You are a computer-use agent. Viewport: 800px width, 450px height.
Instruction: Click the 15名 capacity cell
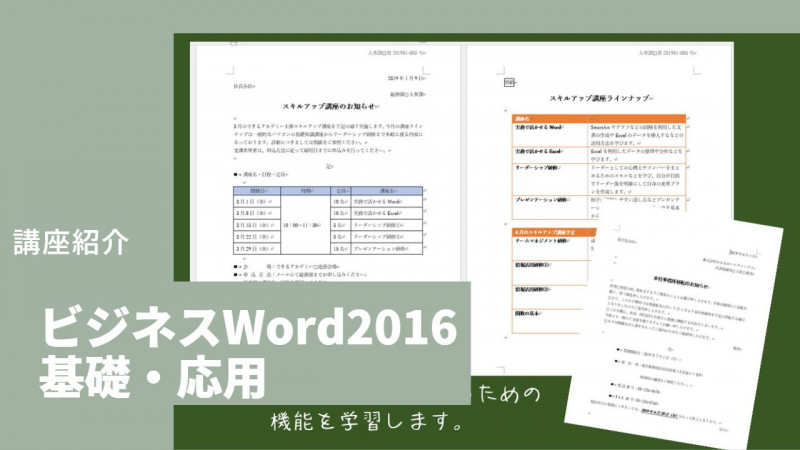click(x=340, y=249)
